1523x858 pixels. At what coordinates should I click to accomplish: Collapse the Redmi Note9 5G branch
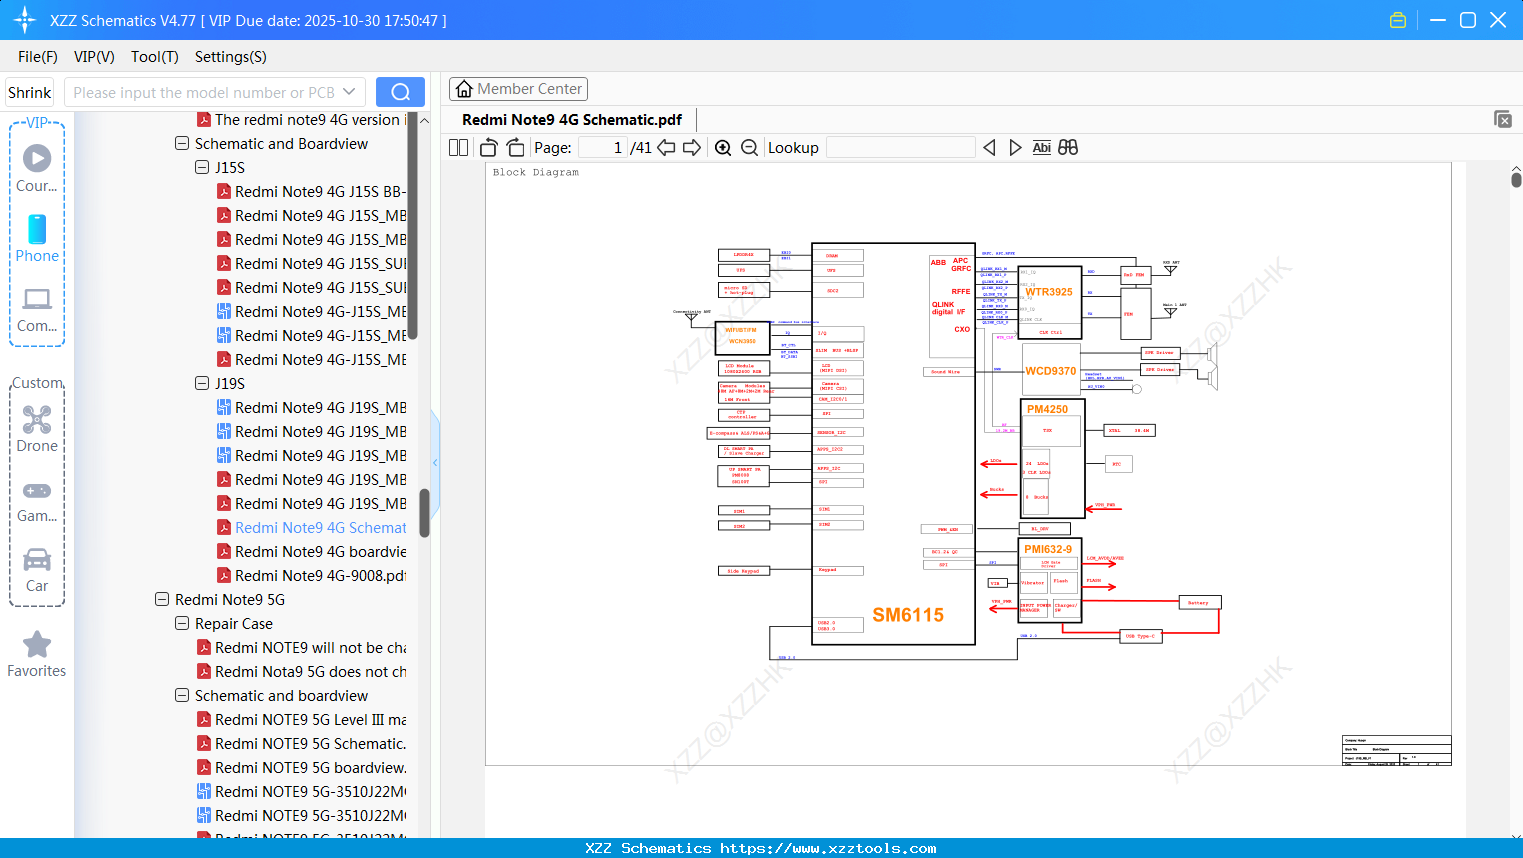161,599
